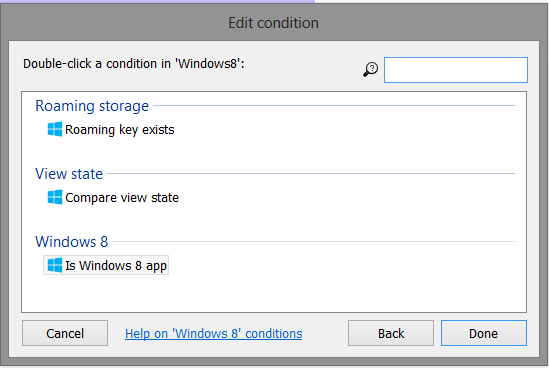Click the magnifying glass search icon

pos(370,69)
